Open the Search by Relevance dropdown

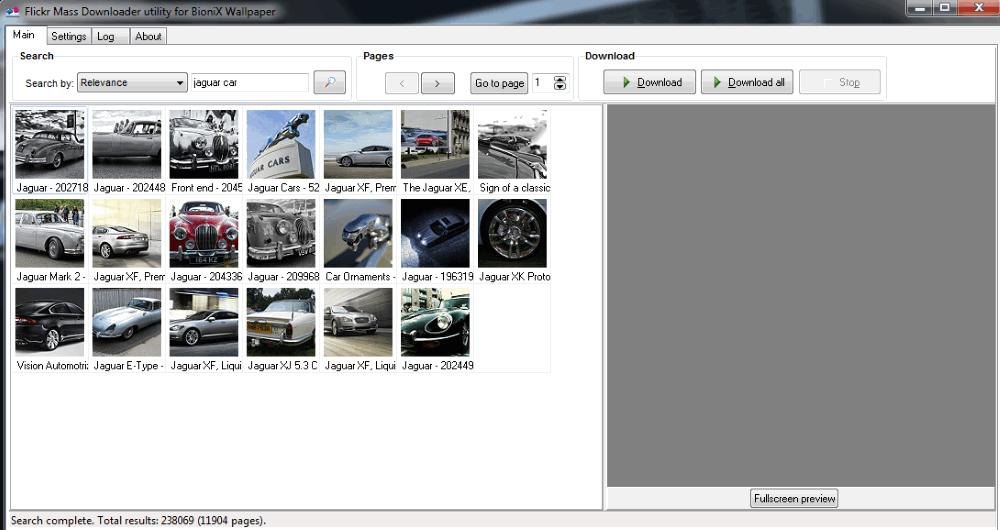click(132, 82)
